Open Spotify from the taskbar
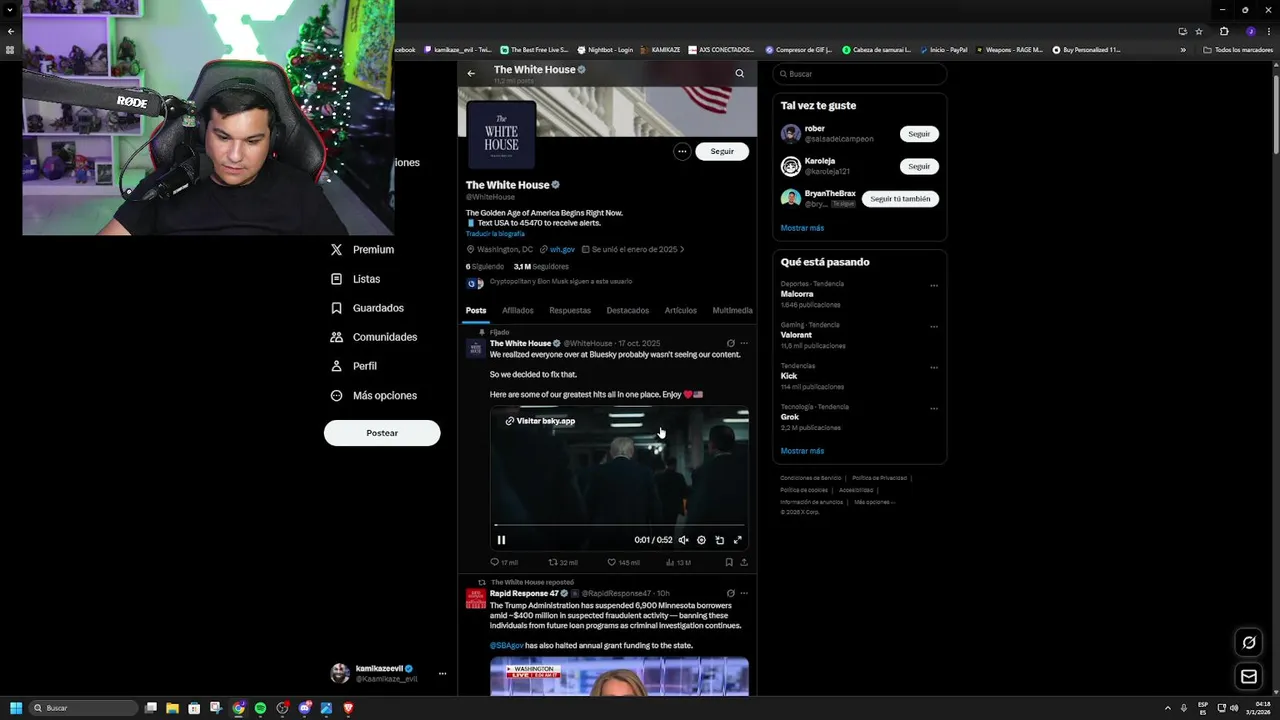The image size is (1280, 720). click(260, 708)
